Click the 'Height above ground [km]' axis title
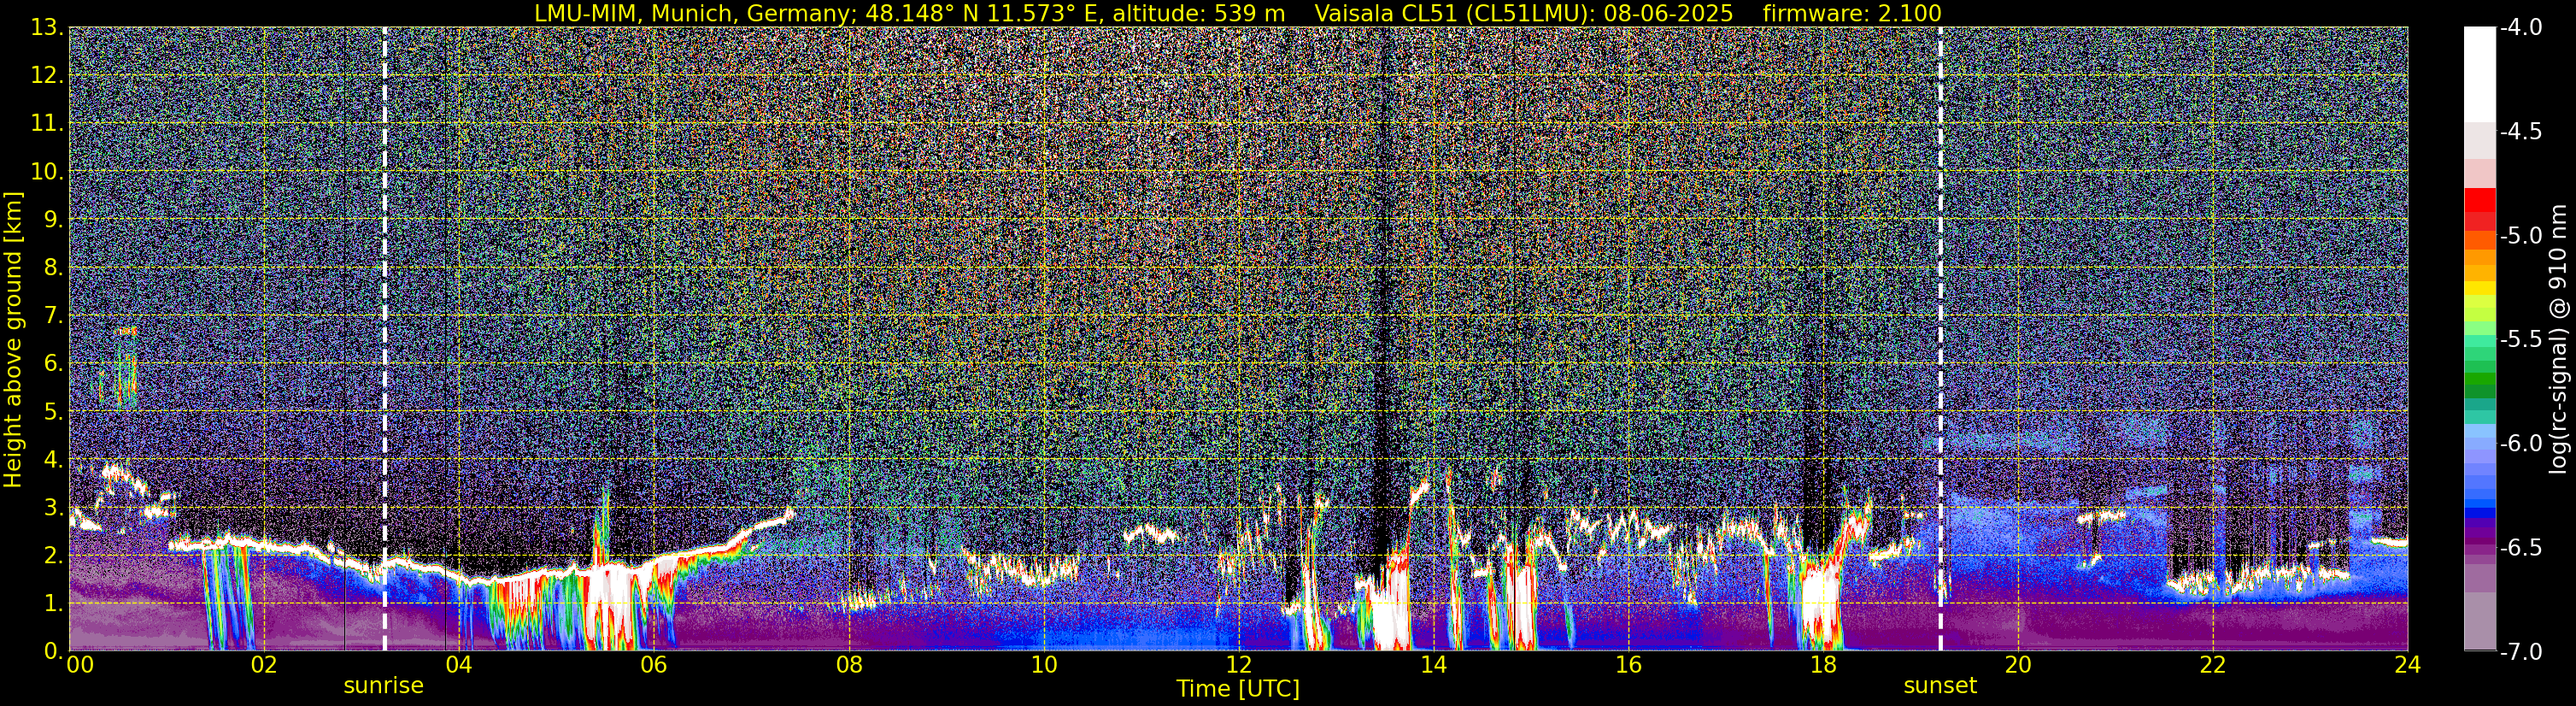 13,339
